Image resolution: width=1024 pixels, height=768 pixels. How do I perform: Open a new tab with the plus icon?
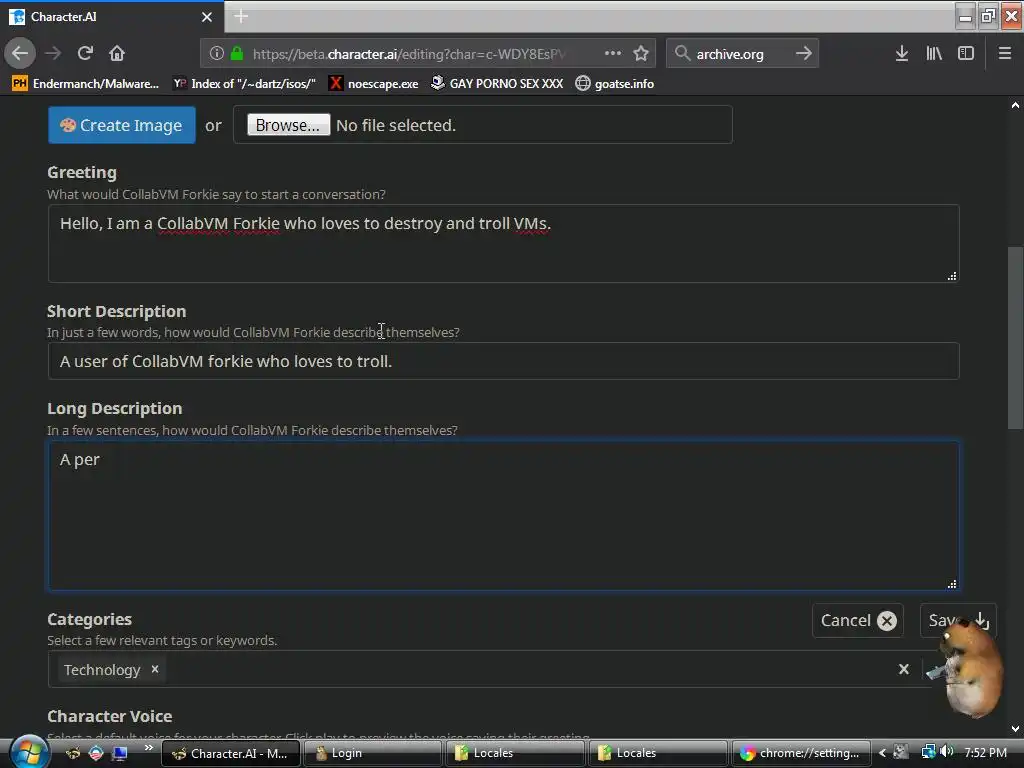click(x=241, y=16)
